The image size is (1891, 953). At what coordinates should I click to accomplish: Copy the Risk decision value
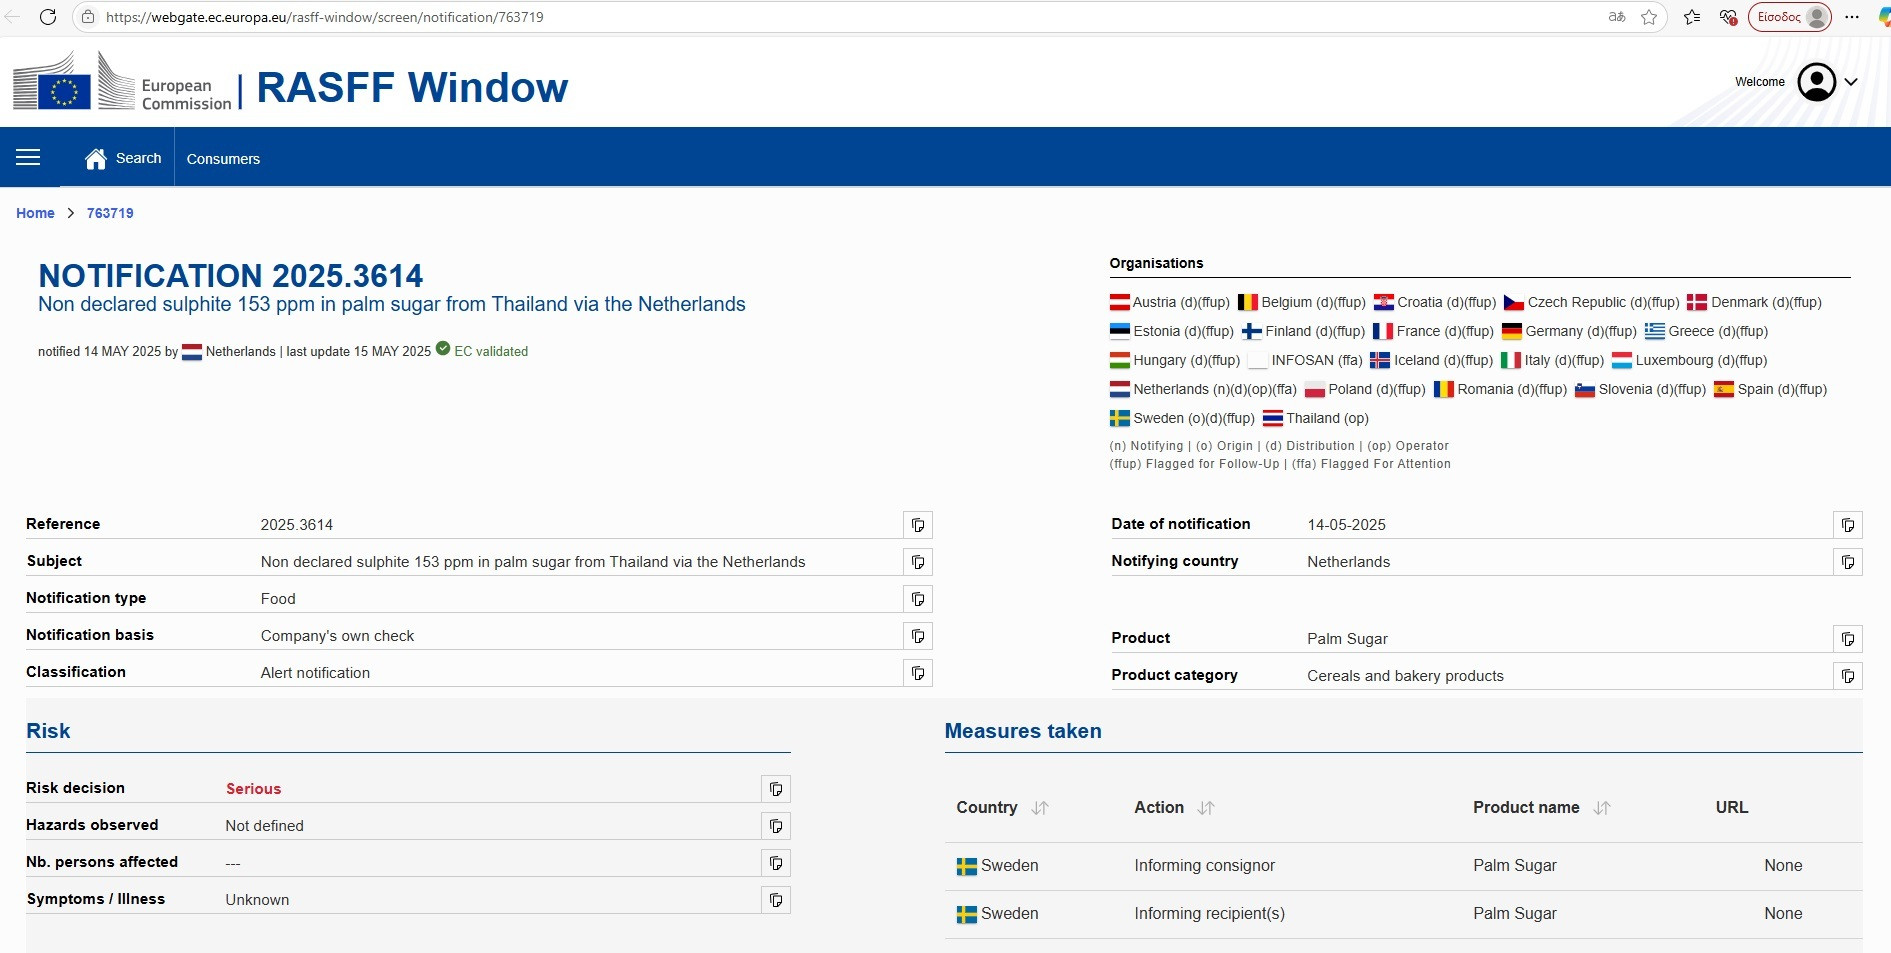[x=776, y=789]
